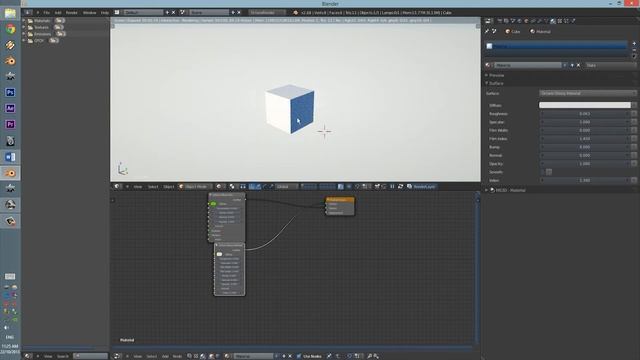The height and width of the screenshot is (360, 640).
Task: Open the Window menu in top bar
Action: [x=89, y=13]
